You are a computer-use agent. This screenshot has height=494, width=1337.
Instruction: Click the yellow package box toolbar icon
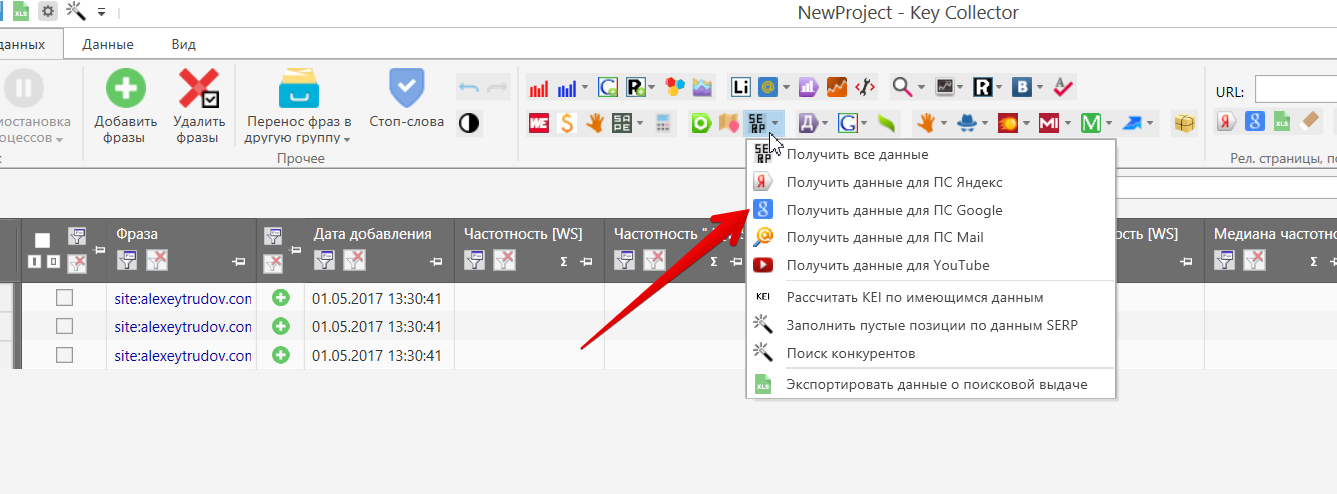click(1184, 123)
